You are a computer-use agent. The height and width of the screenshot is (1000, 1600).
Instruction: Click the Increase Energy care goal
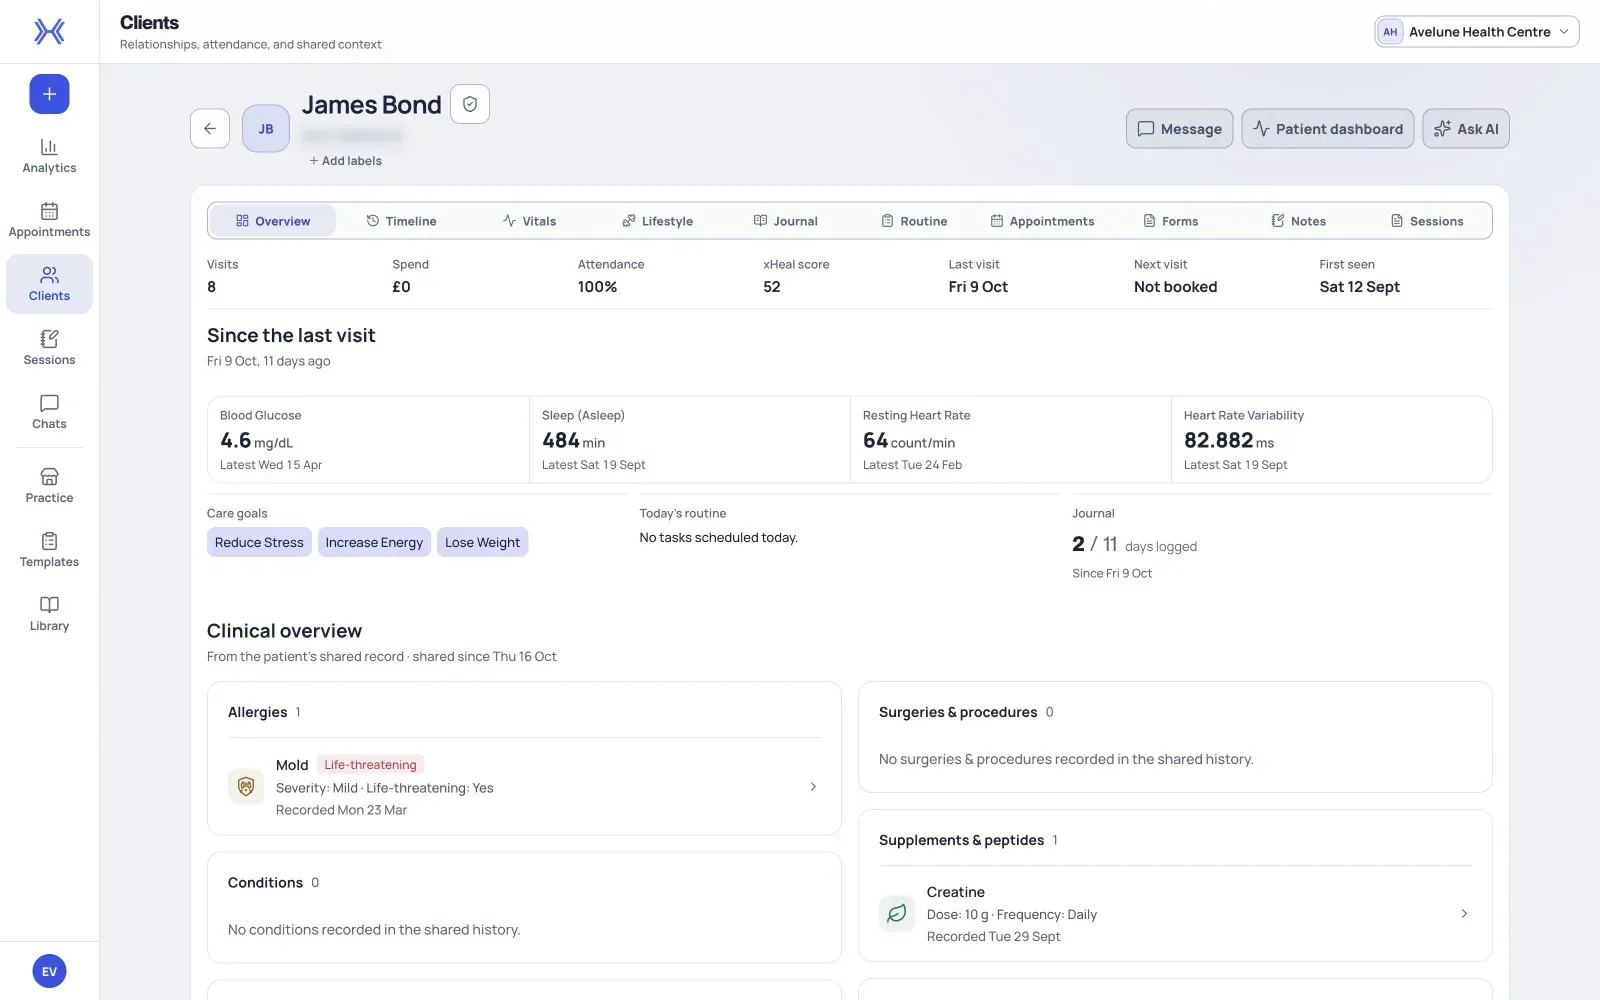pos(374,542)
